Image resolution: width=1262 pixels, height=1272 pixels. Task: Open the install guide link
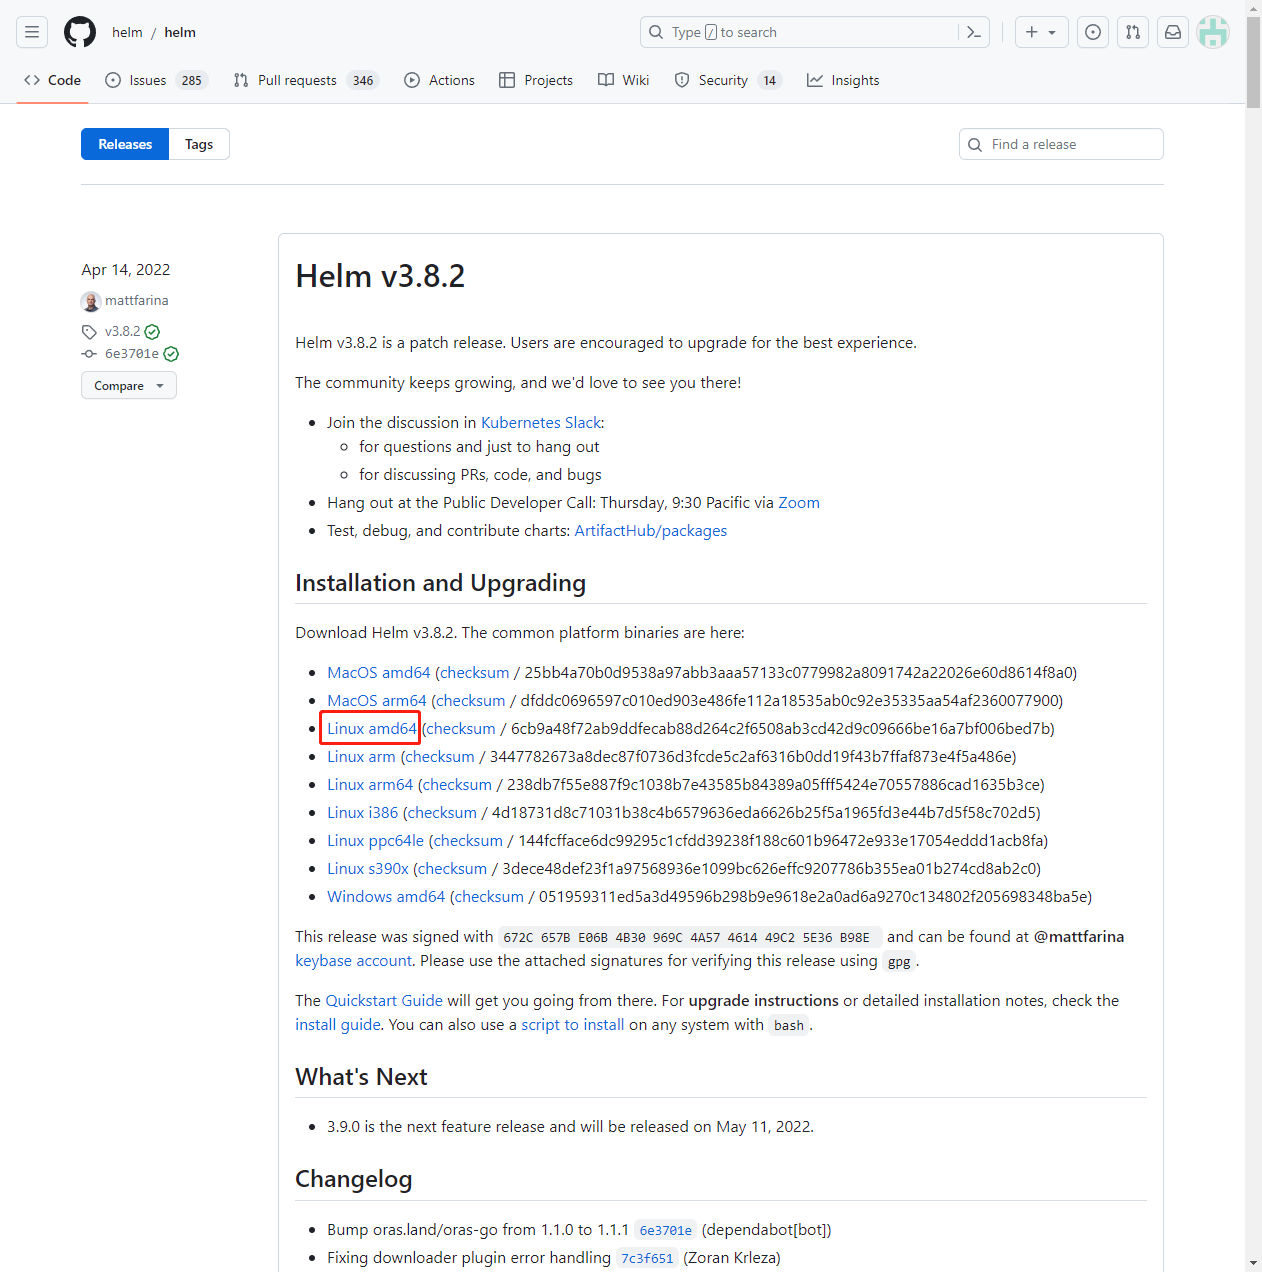tap(338, 1025)
